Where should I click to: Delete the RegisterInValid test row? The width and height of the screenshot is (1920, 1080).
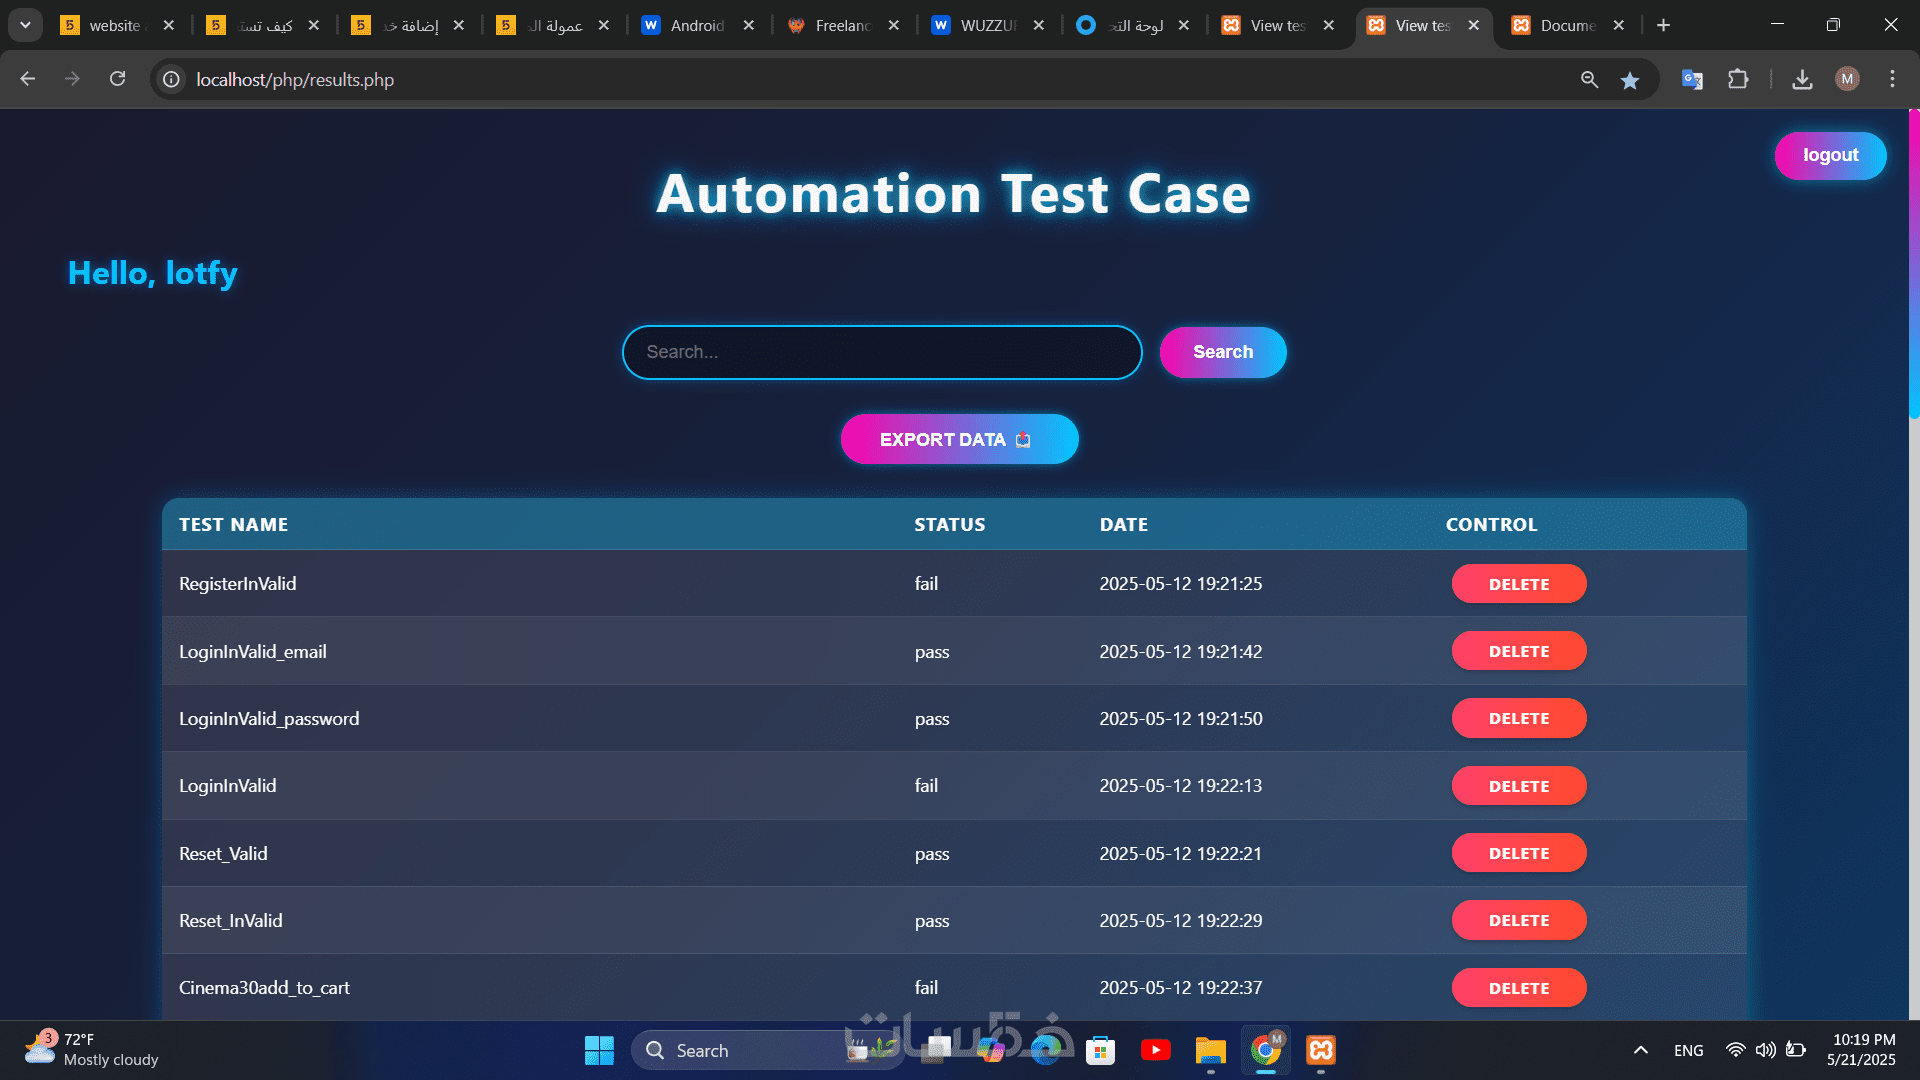[x=1518, y=584]
